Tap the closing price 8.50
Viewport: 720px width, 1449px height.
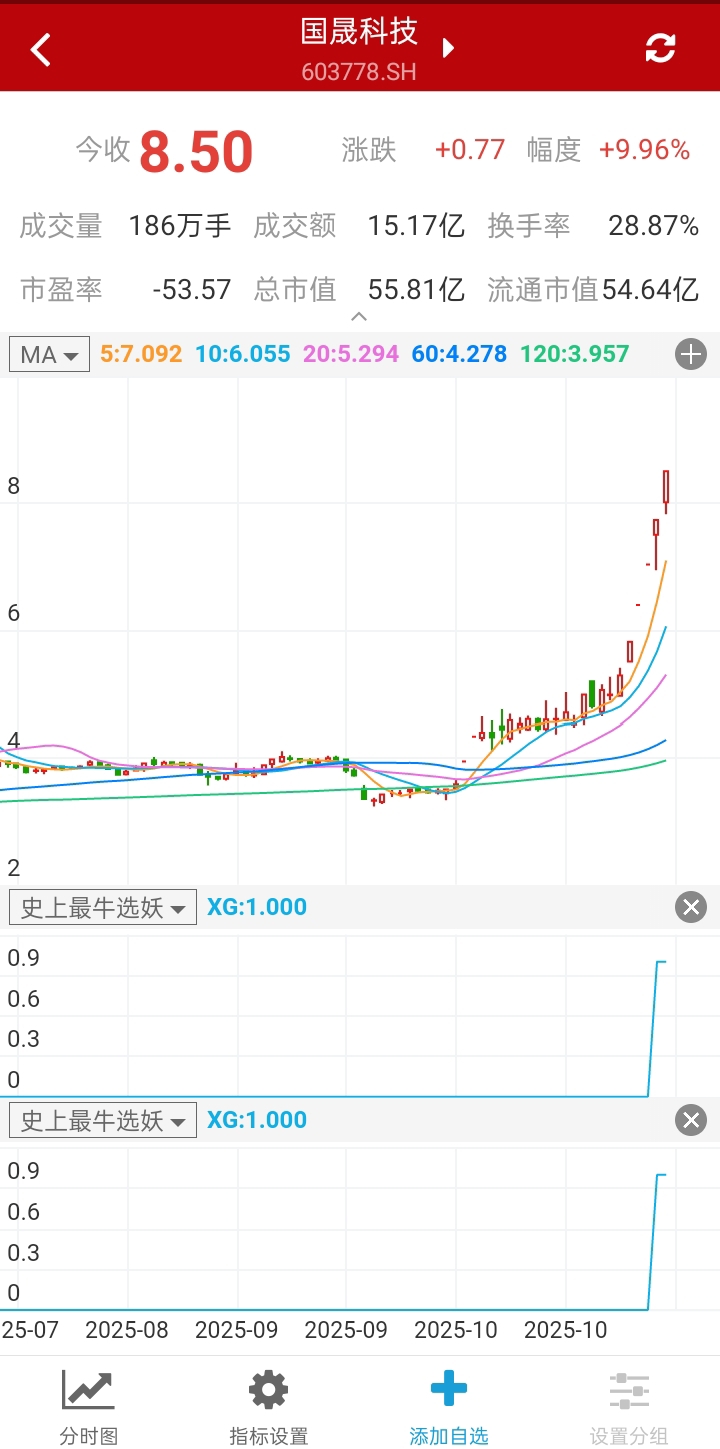click(196, 152)
